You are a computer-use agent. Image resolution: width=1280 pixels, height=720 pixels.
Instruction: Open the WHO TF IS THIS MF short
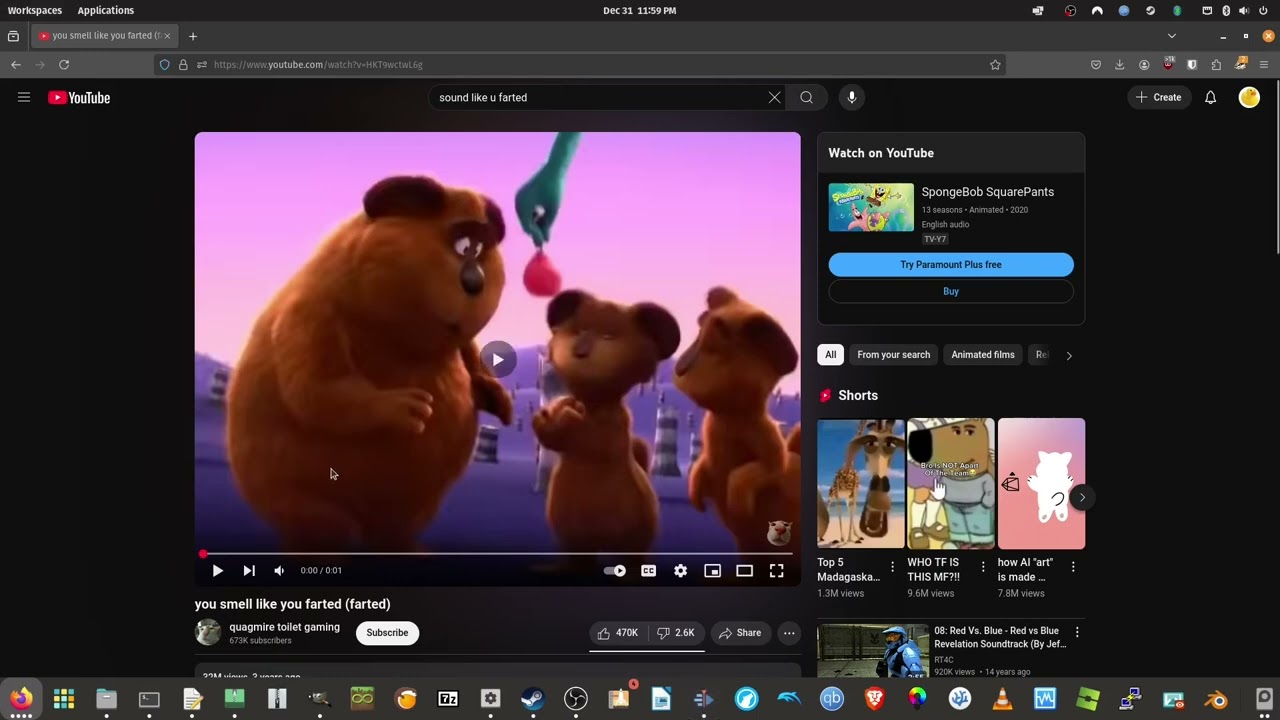point(951,483)
